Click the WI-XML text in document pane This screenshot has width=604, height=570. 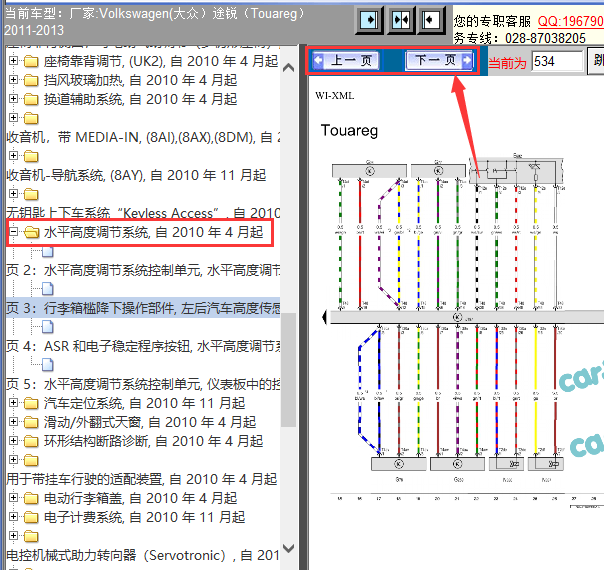click(x=334, y=96)
